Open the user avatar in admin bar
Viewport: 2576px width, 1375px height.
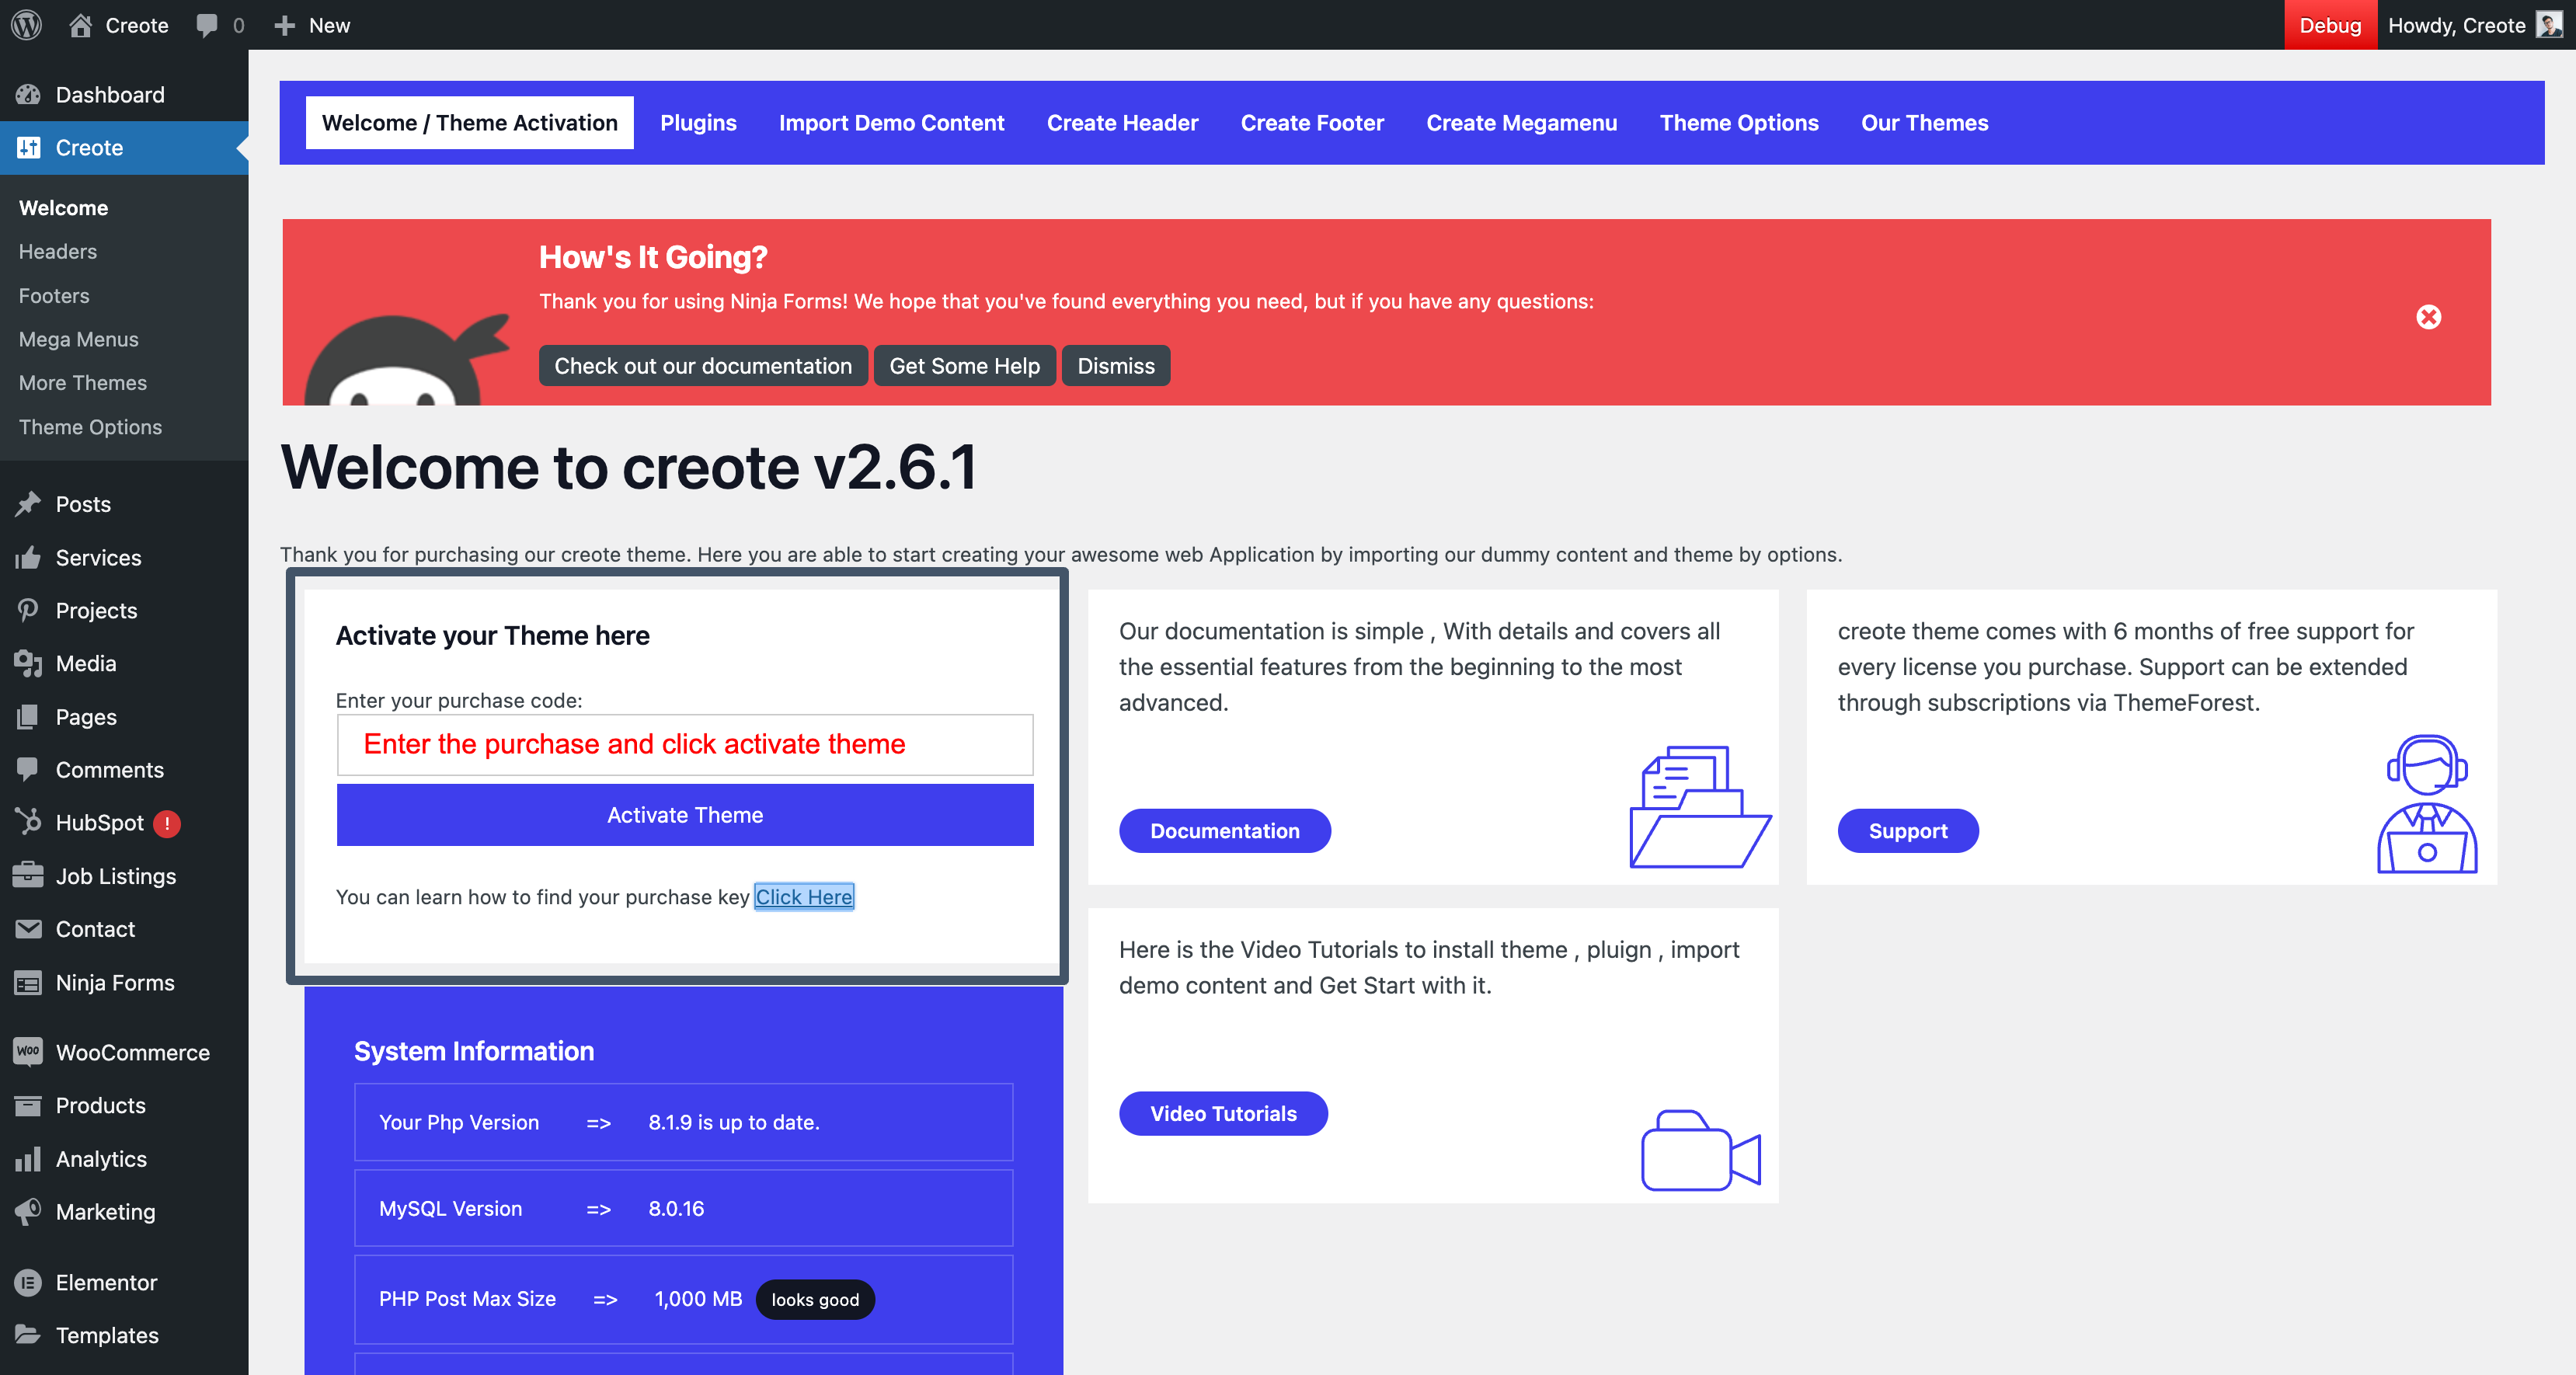(2549, 25)
